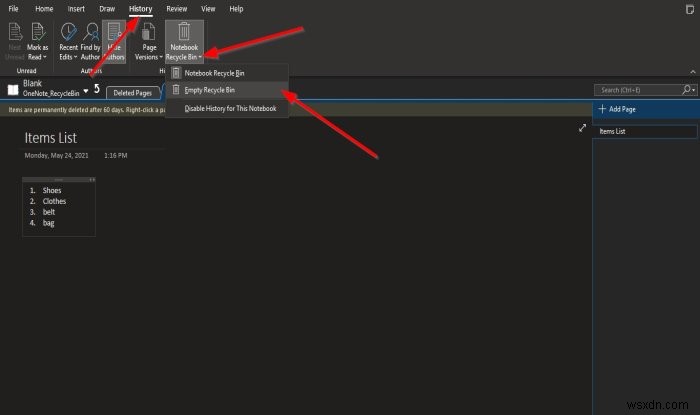The image size is (700, 415).
Task: Click the time 1:16 PM
Action: (116, 155)
